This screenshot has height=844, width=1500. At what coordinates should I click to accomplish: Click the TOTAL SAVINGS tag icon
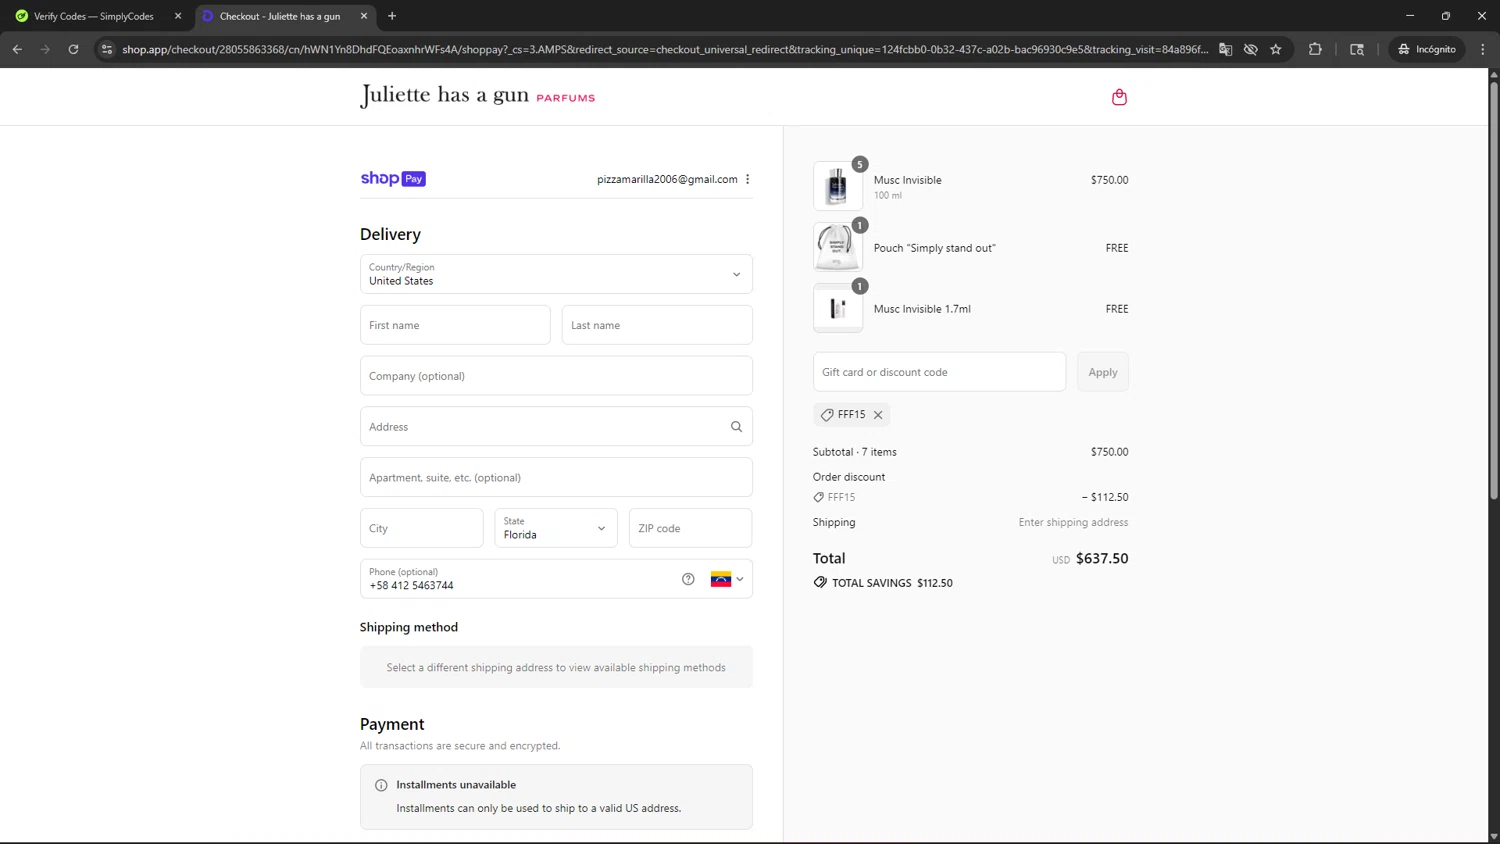(820, 582)
